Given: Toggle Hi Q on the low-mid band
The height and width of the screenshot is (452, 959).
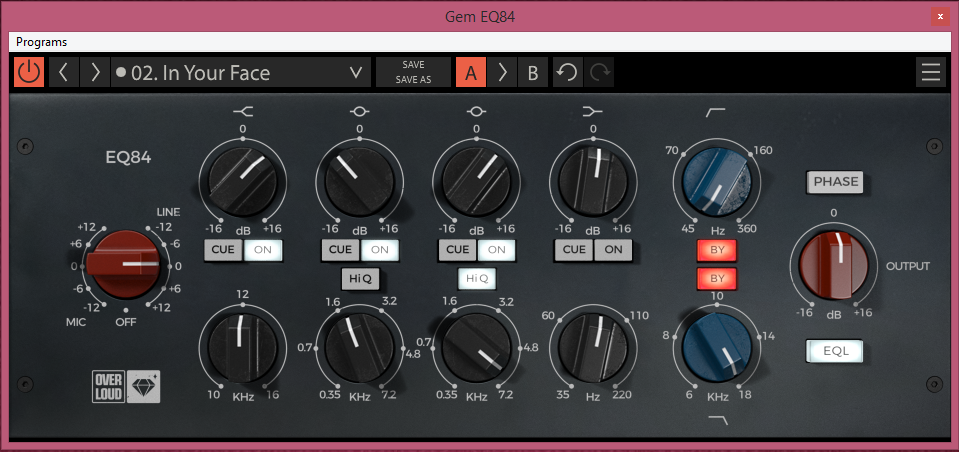Looking at the screenshot, I should coord(477,279).
